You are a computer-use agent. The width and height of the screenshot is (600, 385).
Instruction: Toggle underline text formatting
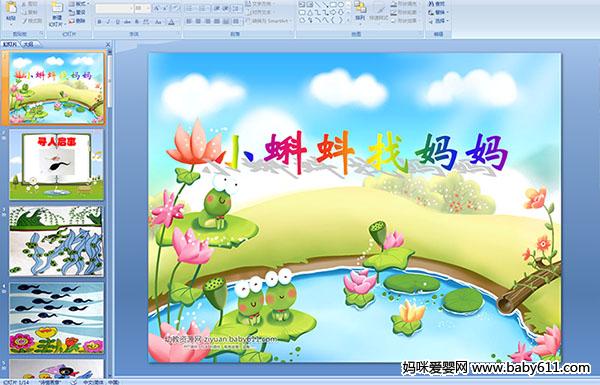pyautogui.click(x=117, y=22)
